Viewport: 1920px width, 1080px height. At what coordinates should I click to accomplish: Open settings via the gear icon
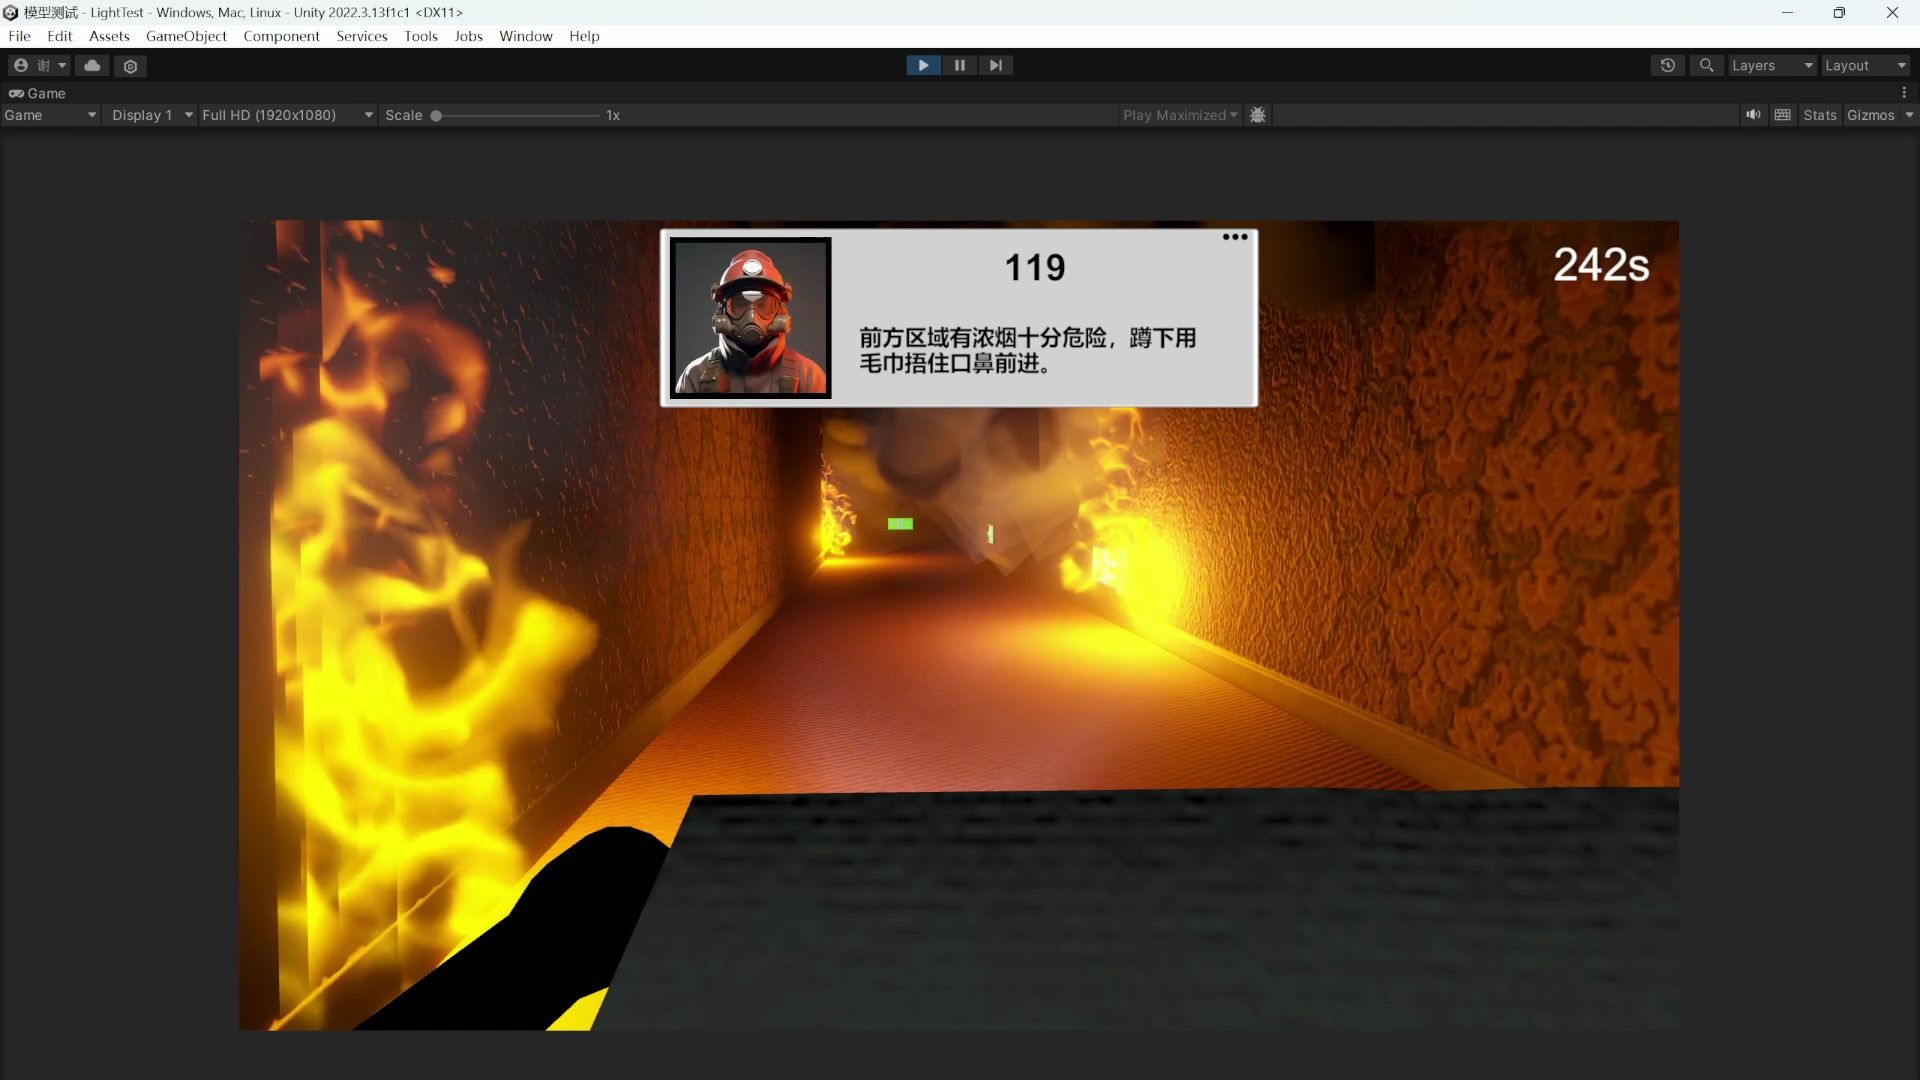coord(130,65)
